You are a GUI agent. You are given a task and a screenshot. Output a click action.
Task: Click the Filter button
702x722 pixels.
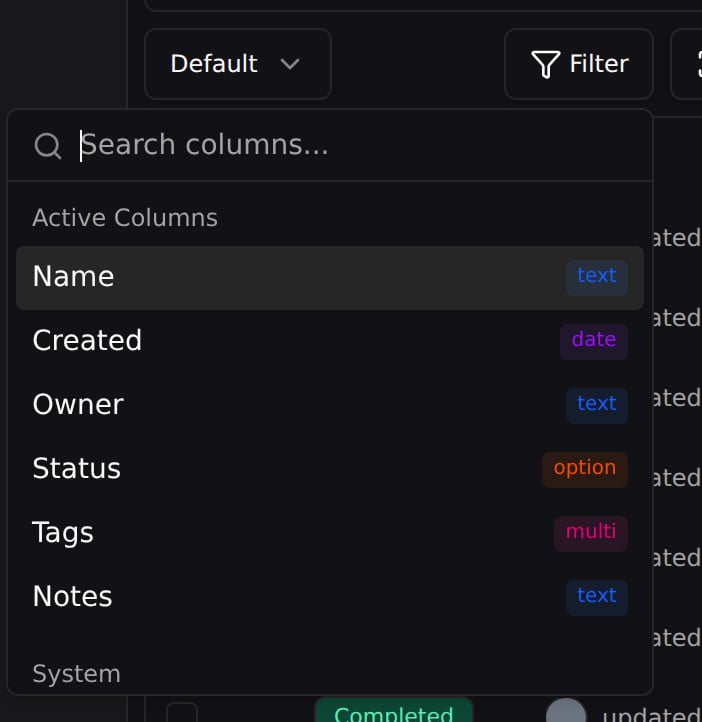579,64
